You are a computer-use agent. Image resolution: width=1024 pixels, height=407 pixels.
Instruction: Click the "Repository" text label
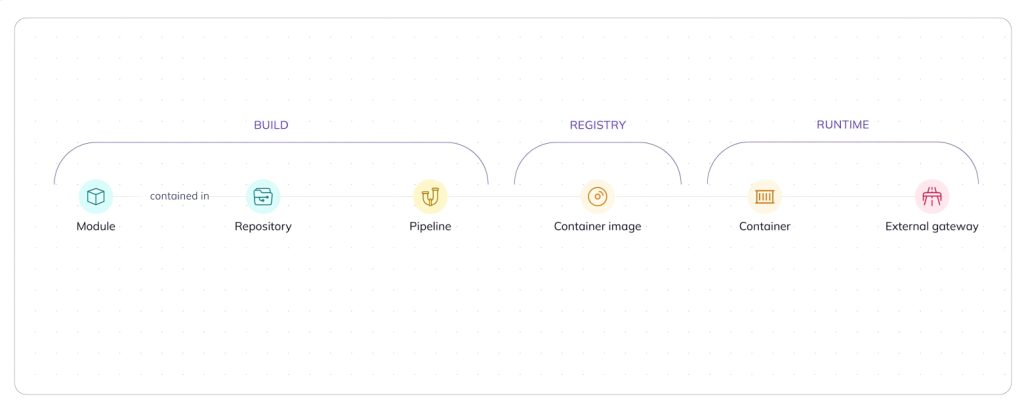point(263,226)
